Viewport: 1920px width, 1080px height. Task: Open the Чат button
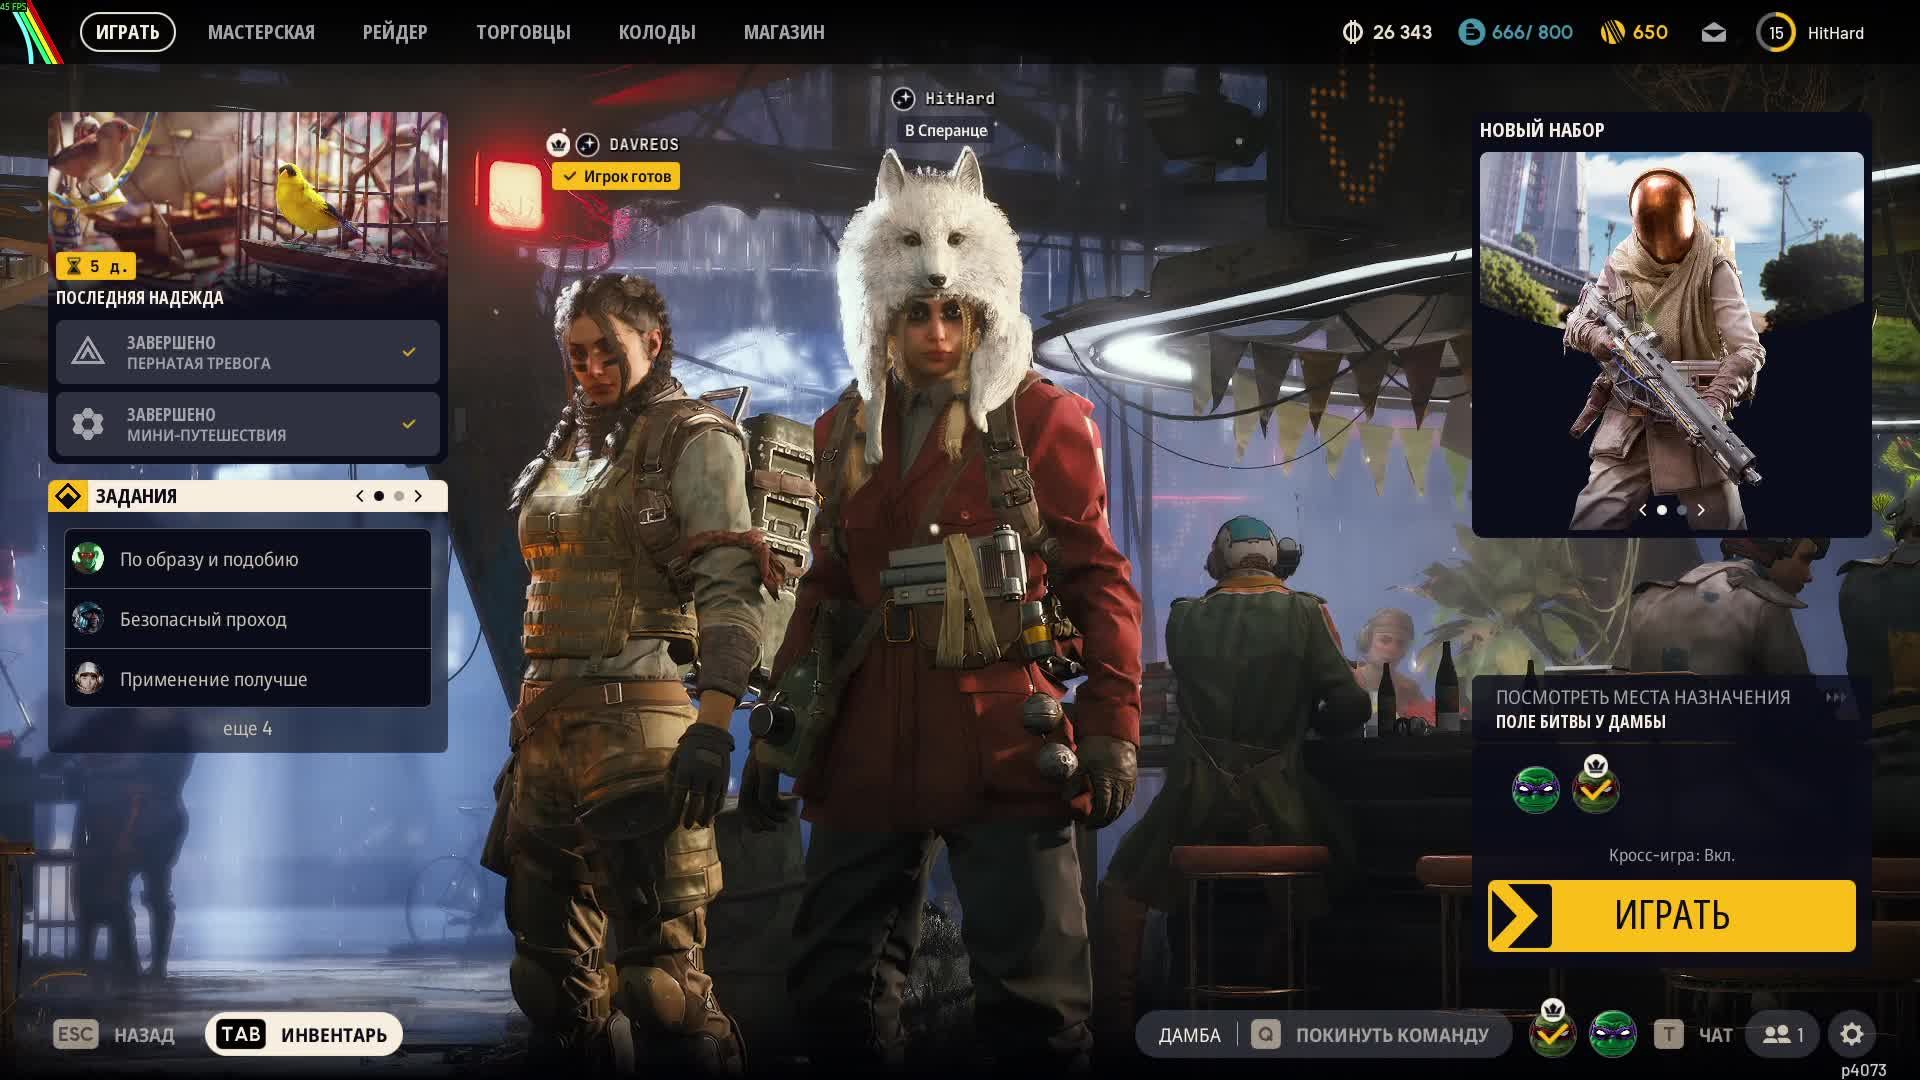click(x=1716, y=1035)
